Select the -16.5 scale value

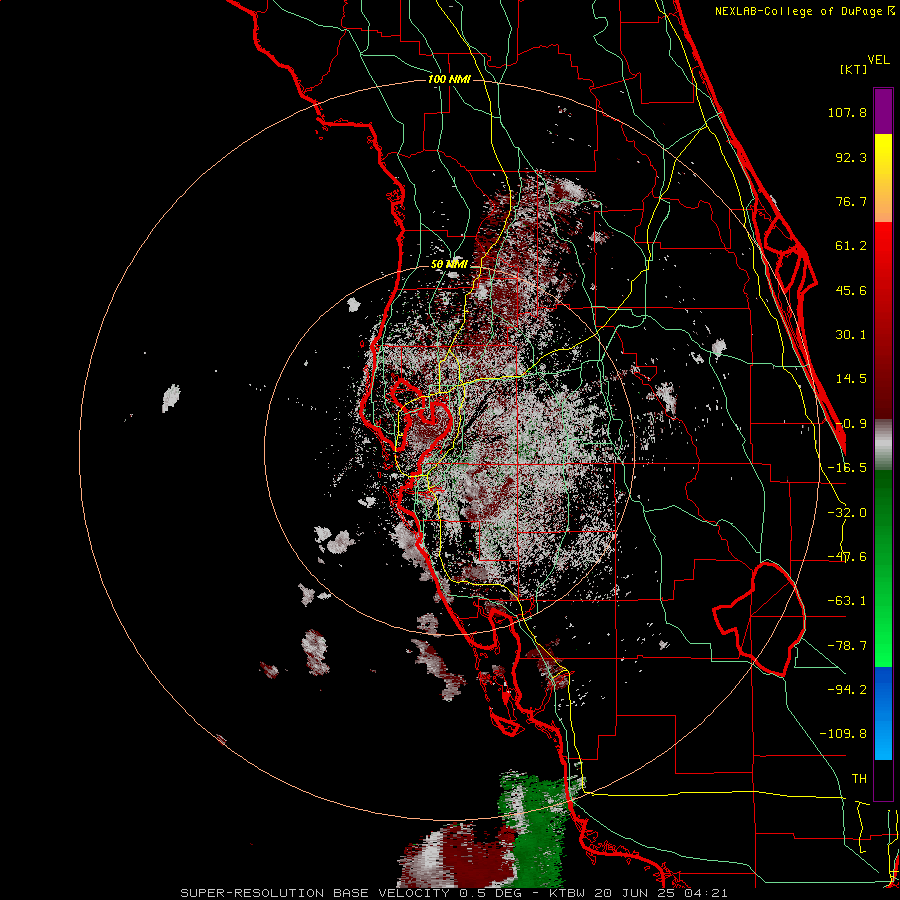tap(847, 468)
